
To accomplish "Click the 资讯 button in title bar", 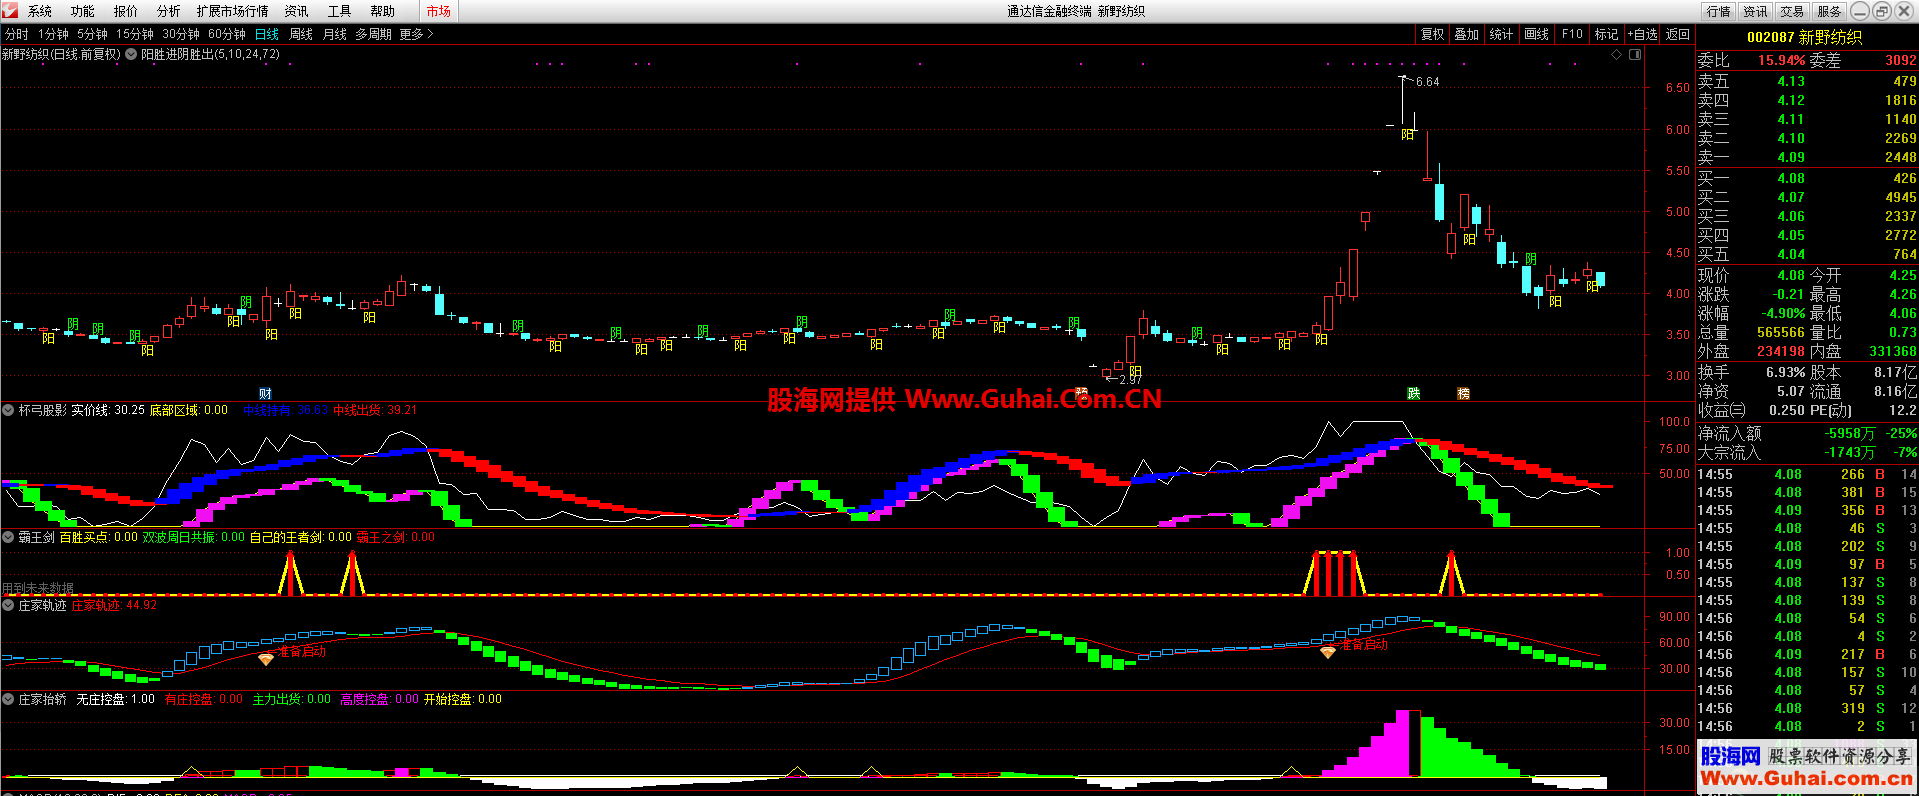I will (1755, 11).
